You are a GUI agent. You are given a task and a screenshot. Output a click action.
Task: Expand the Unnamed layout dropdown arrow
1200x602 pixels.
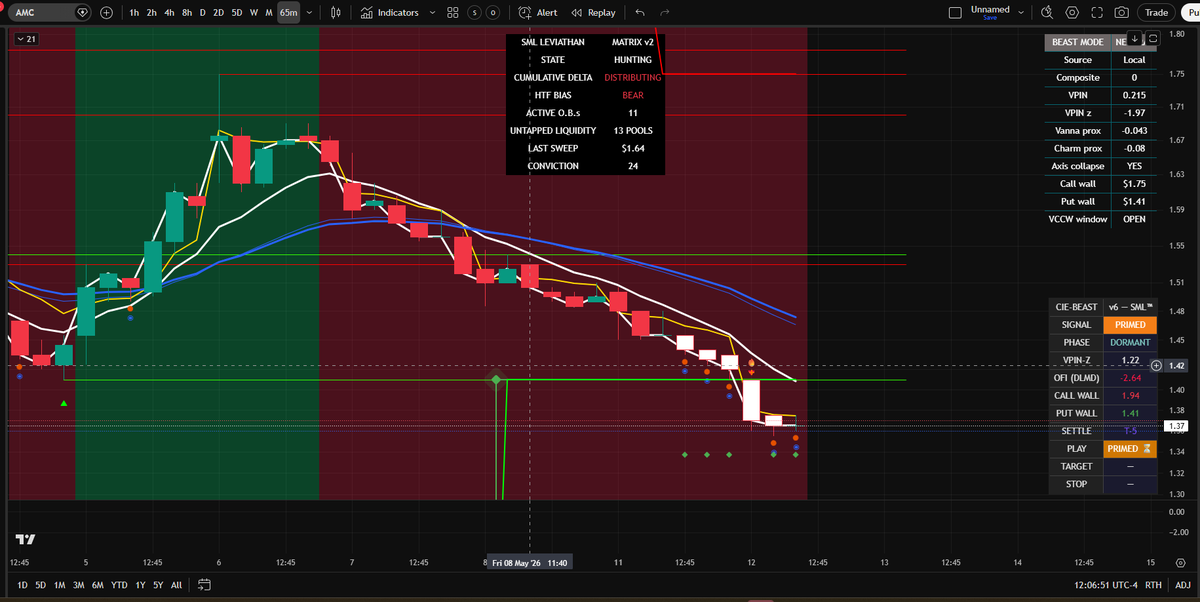point(1020,11)
